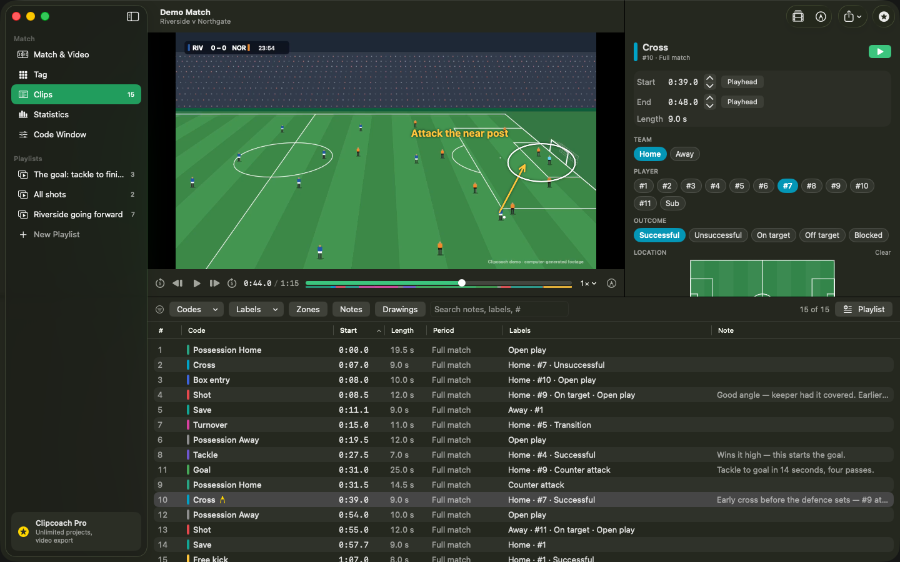Screen dimensions: 900x562
Task: Select player #11
Action: click(x=645, y=203)
